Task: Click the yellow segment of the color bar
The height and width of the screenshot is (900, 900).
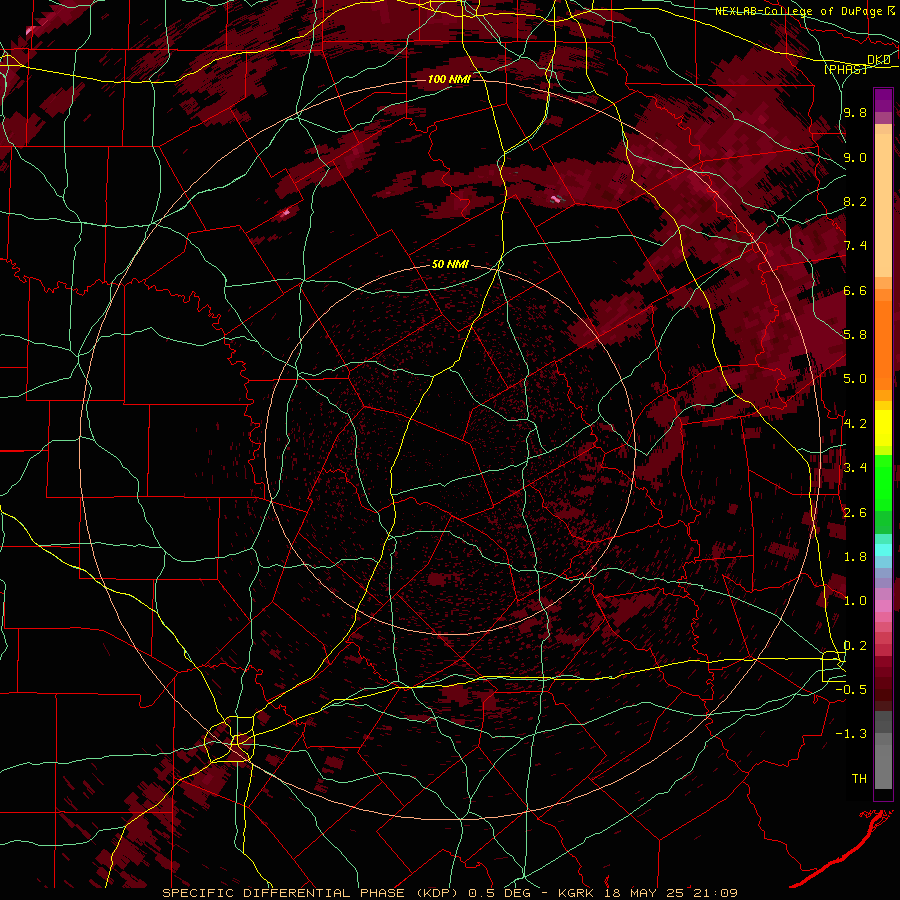Action: click(883, 428)
